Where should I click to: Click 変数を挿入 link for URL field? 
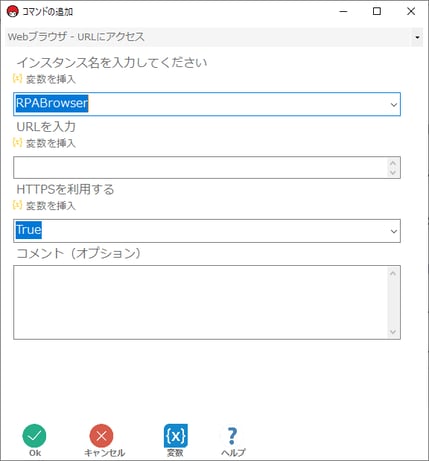[x=51, y=143]
